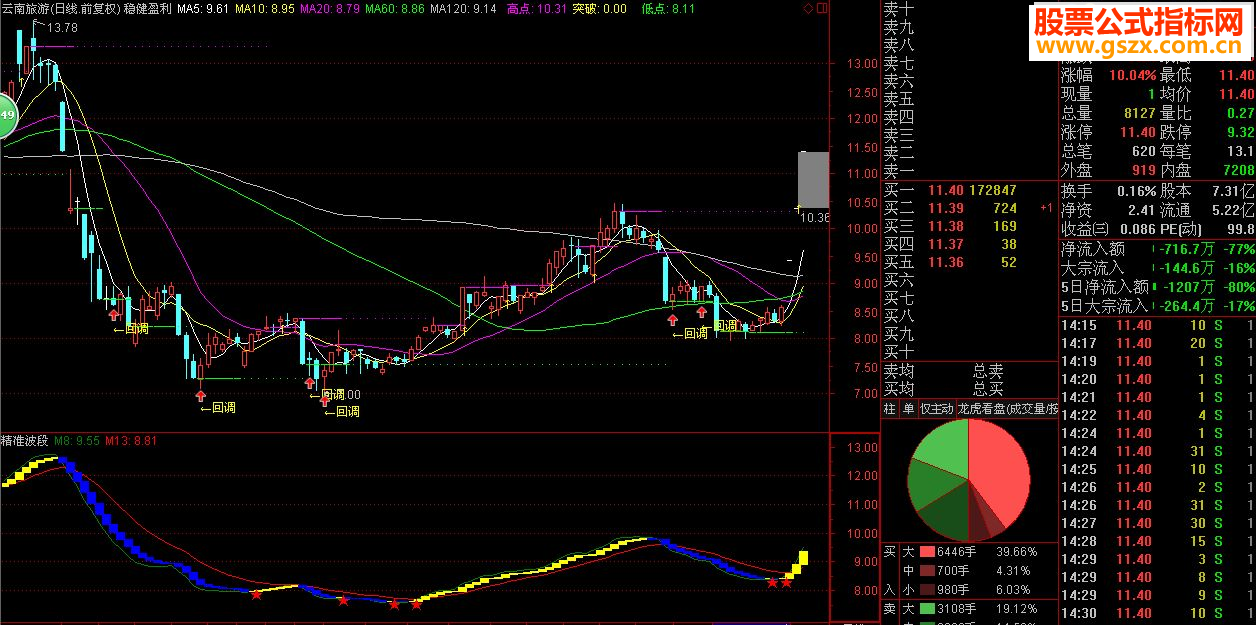Click the 19.12% large sell percentage
Viewport: 1256px width, 625px height.
[x=1015, y=608]
